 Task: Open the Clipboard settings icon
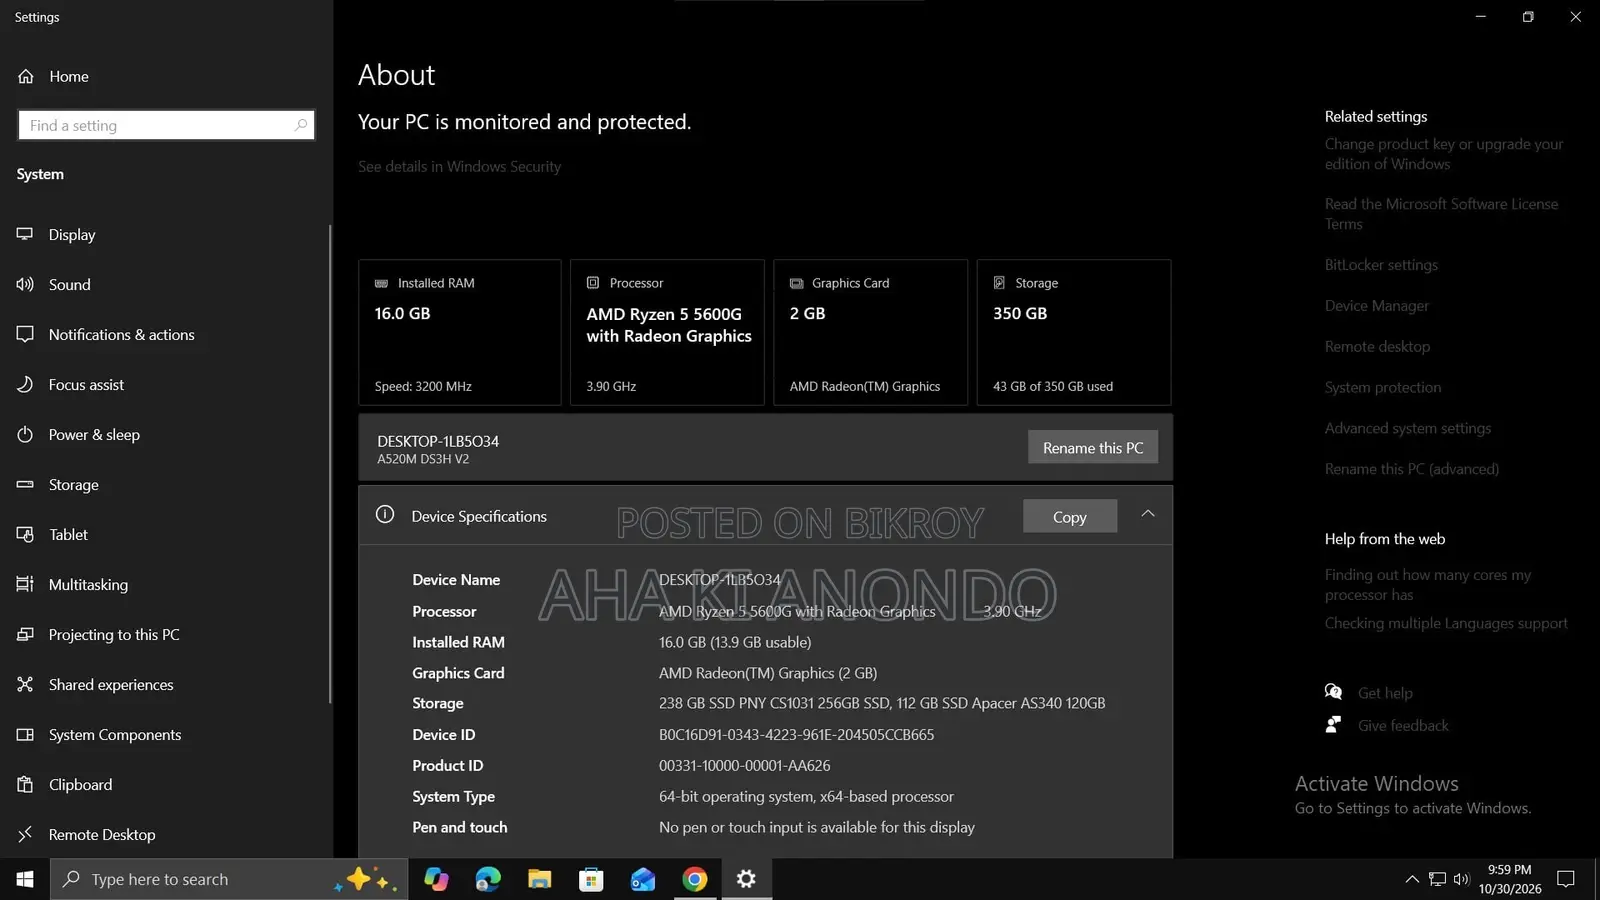(25, 784)
